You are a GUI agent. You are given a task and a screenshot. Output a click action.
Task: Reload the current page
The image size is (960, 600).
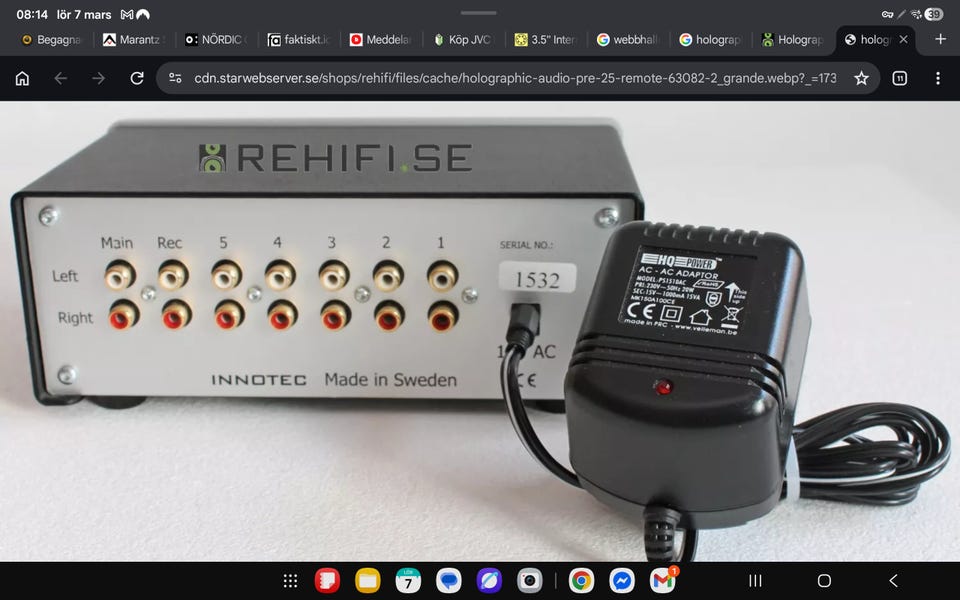click(137, 78)
